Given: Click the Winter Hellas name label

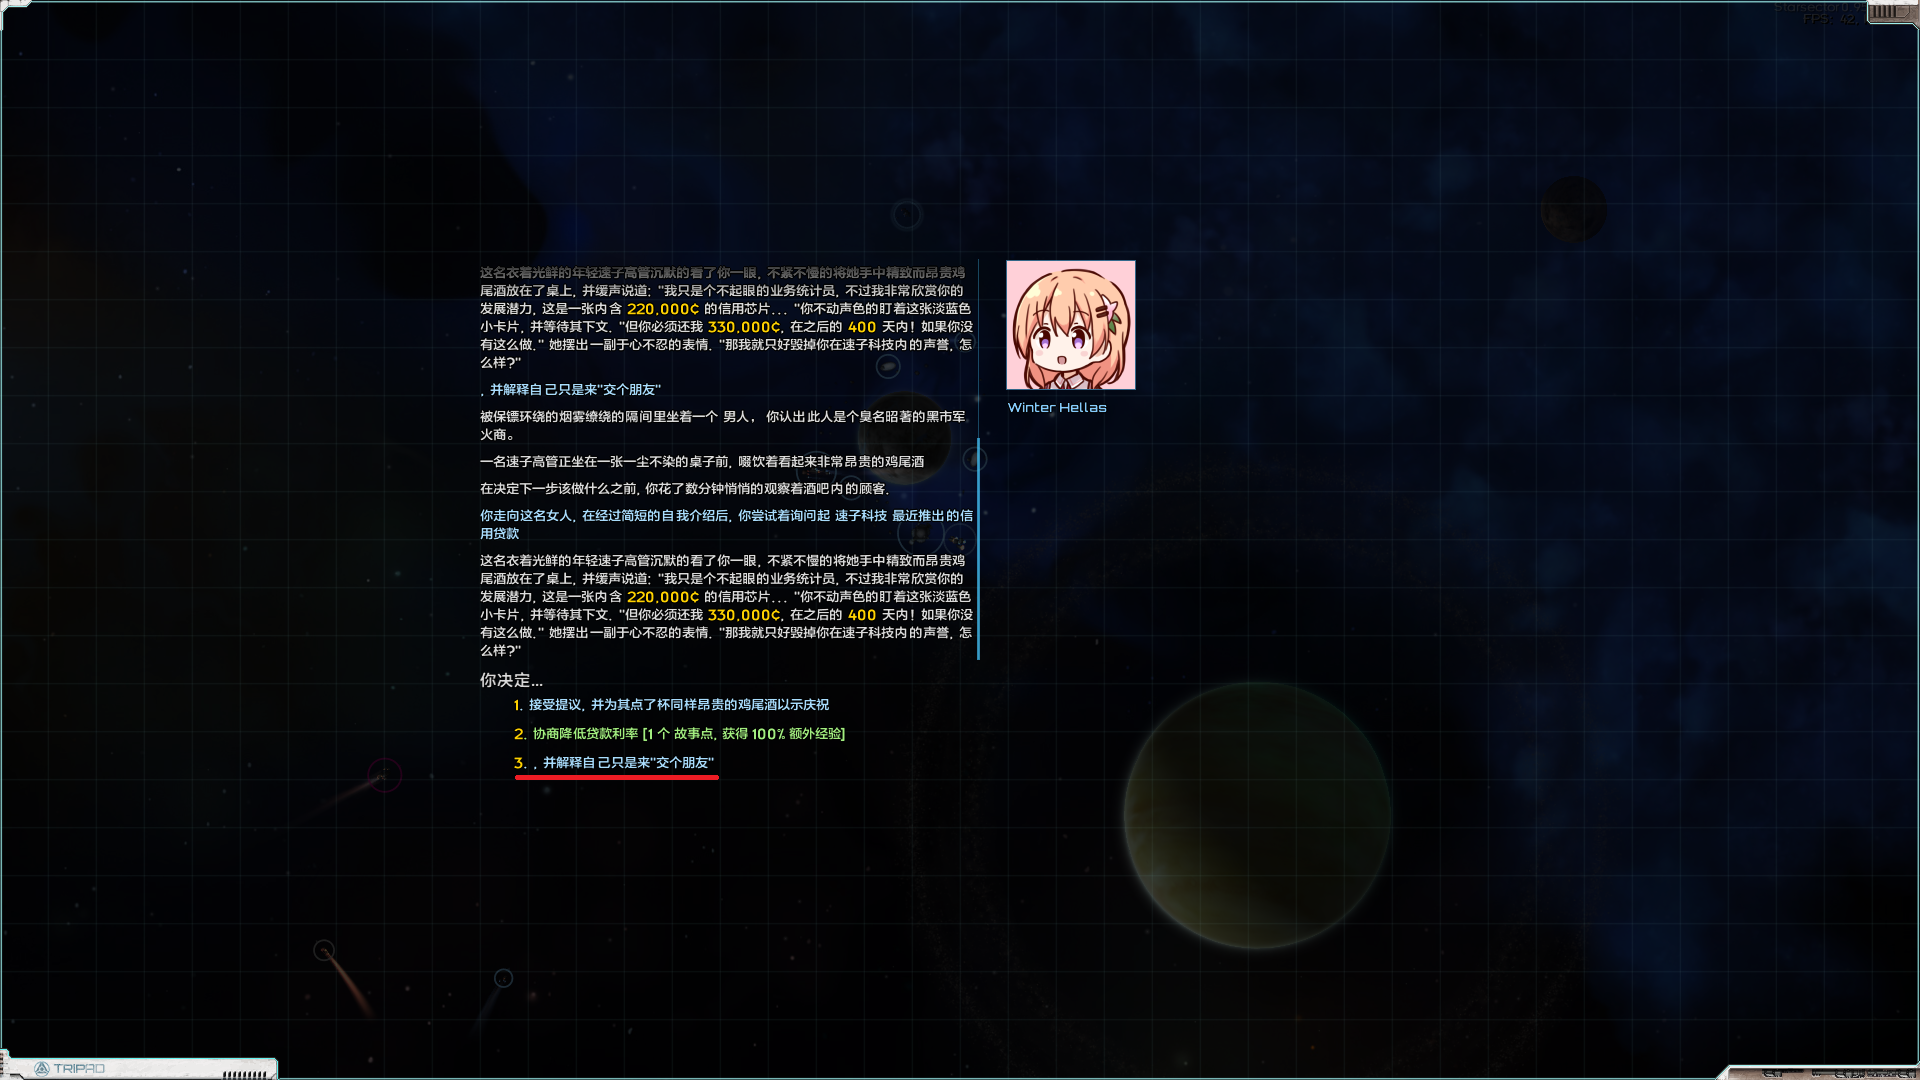Looking at the screenshot, I should coord(1056,408).
